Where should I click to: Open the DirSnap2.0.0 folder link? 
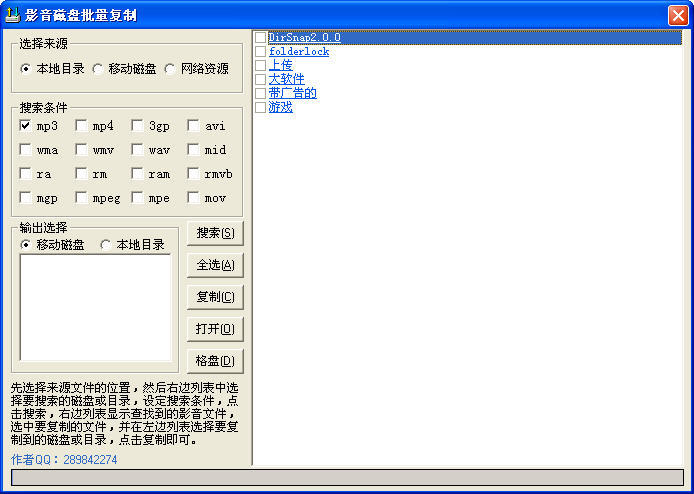(305, 38)
